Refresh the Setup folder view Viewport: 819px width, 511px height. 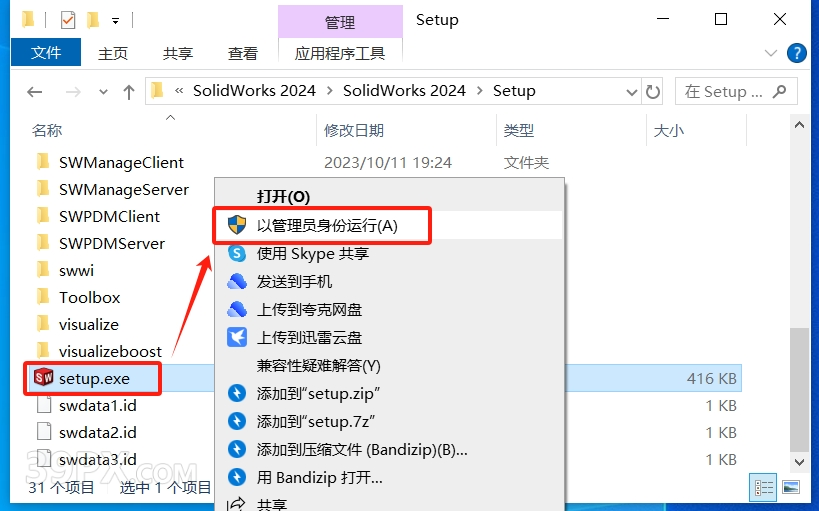(x=652, y=92)
